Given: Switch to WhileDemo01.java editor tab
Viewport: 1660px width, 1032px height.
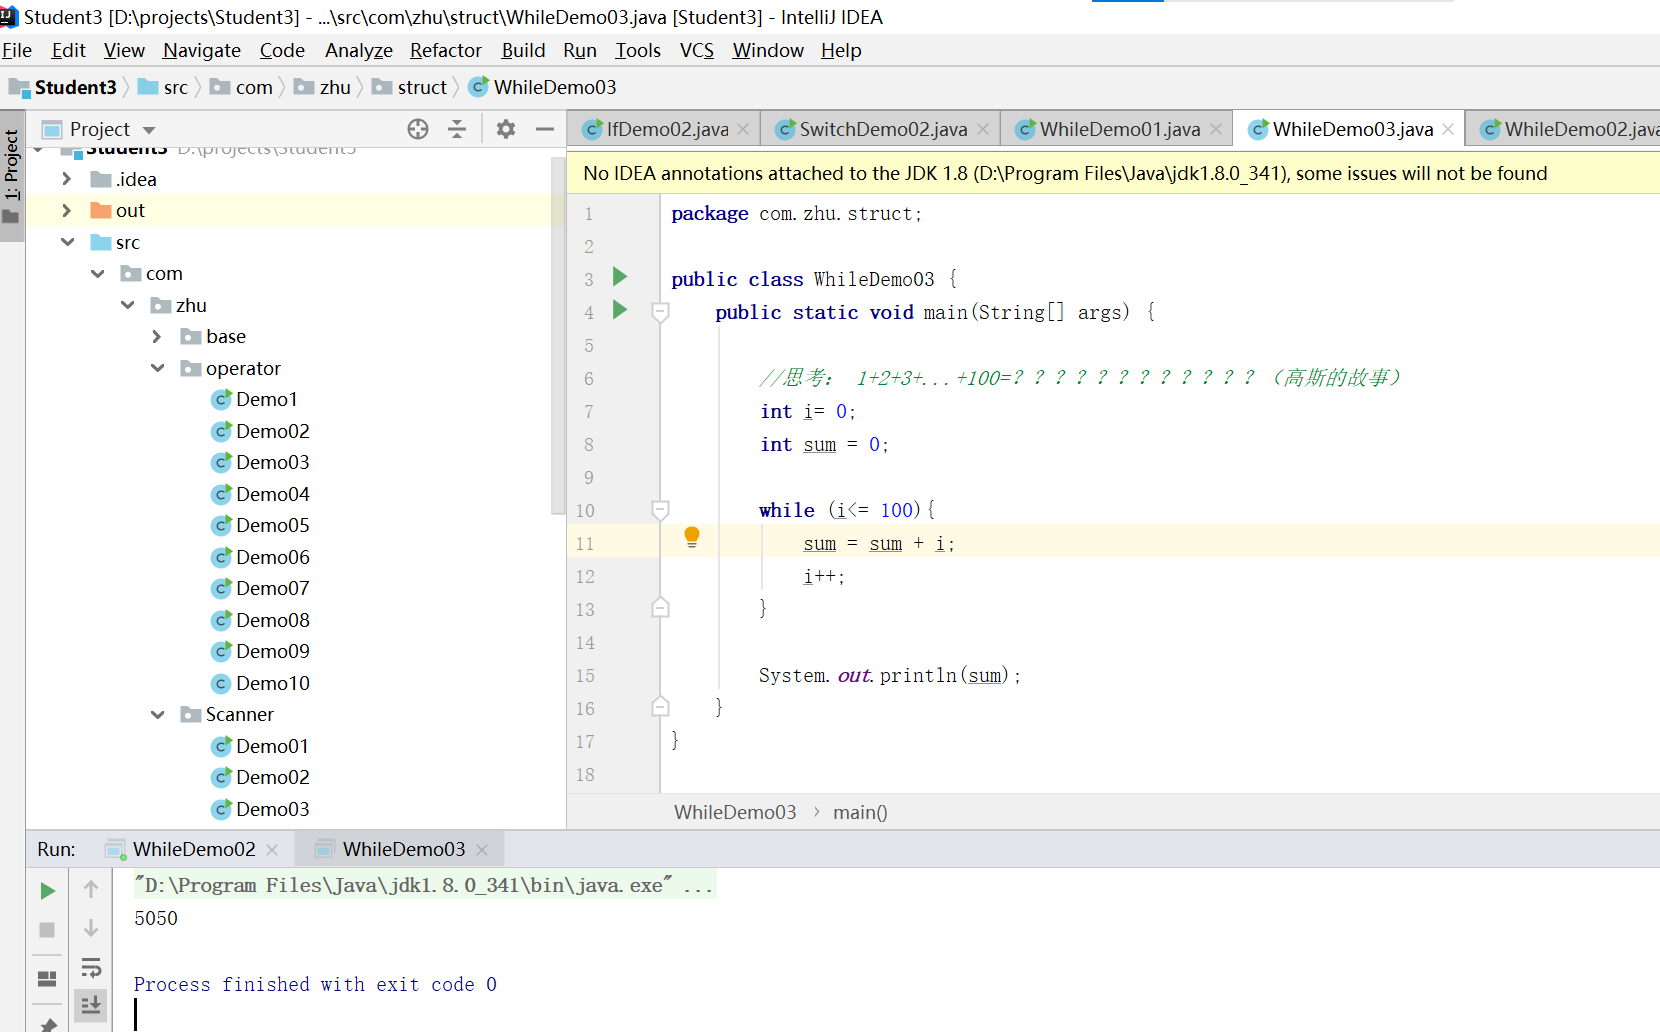Looking at the screenshot, I should coord(1118,129).
